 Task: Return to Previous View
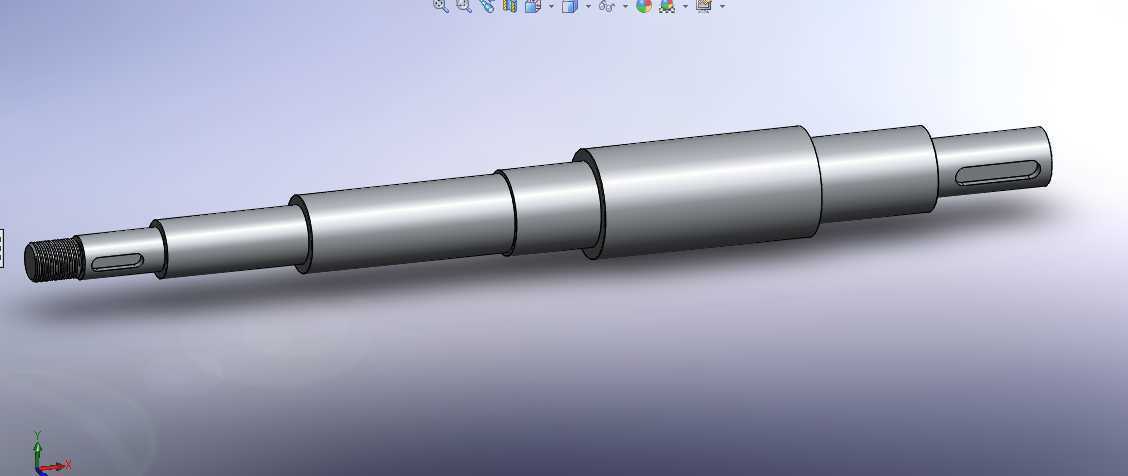pyautogui.click(x=487, y=6)
